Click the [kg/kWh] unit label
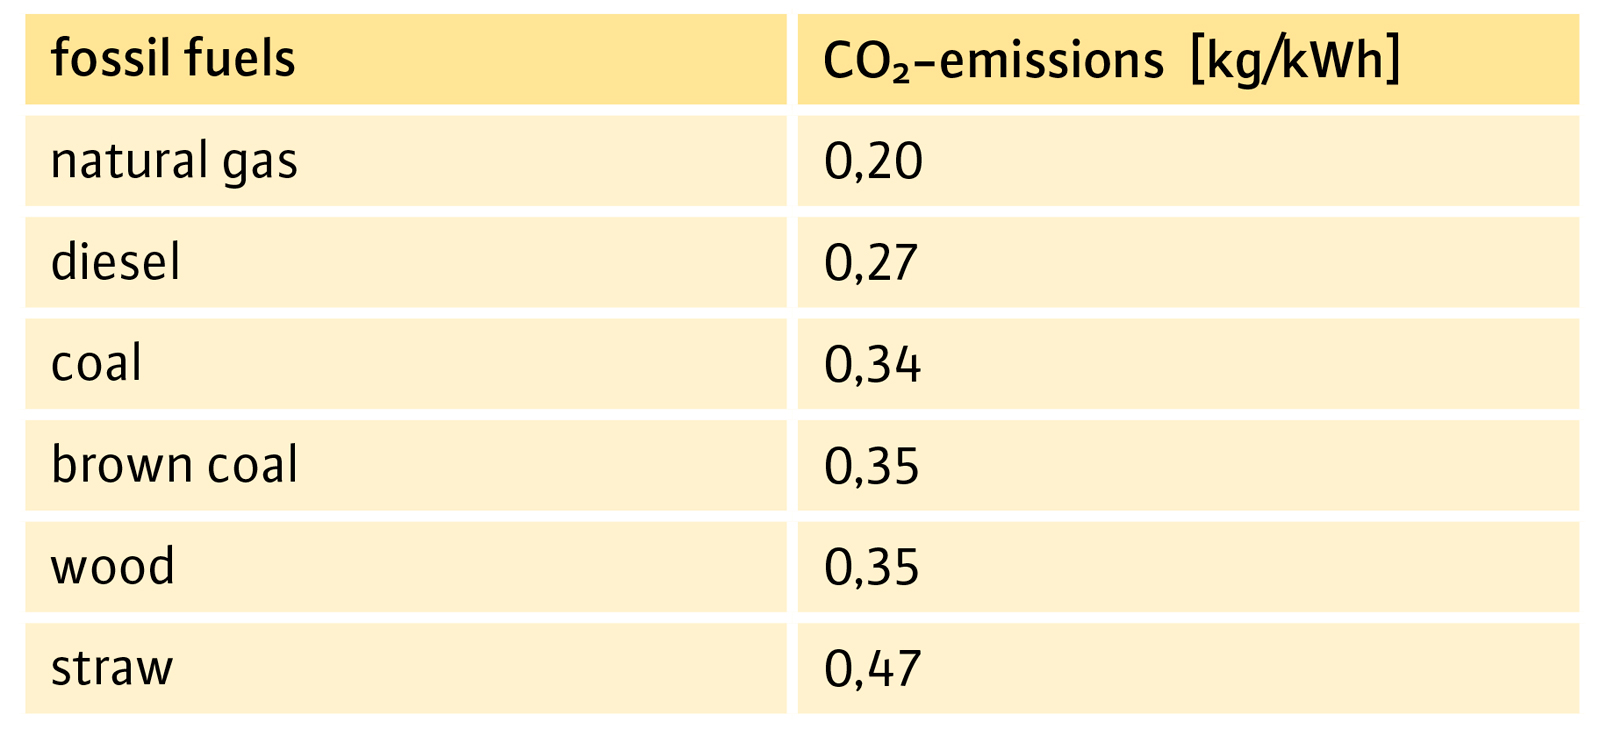The image size is (1600, 729). [1295, 61]
